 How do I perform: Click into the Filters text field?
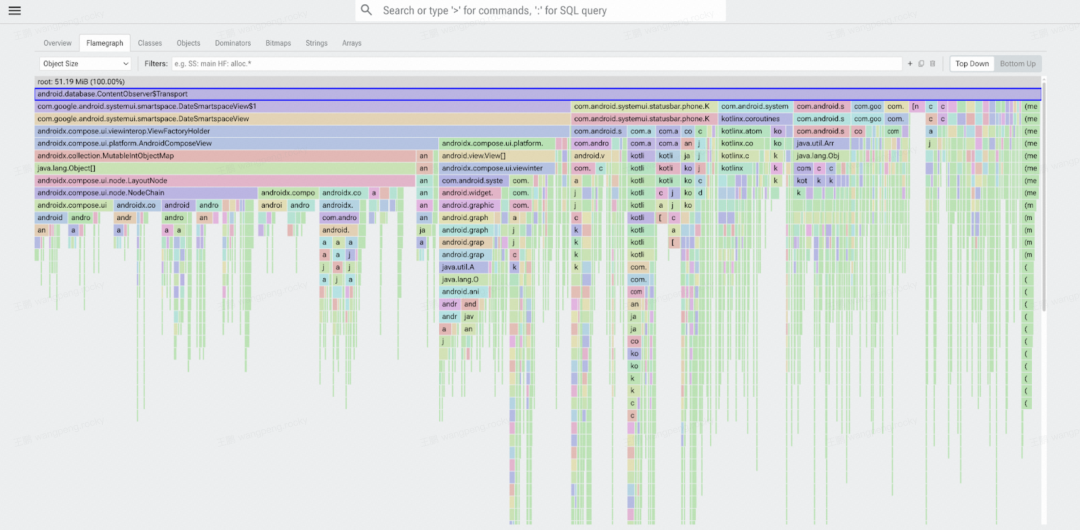pyautogui.click(x=537, y=63)
